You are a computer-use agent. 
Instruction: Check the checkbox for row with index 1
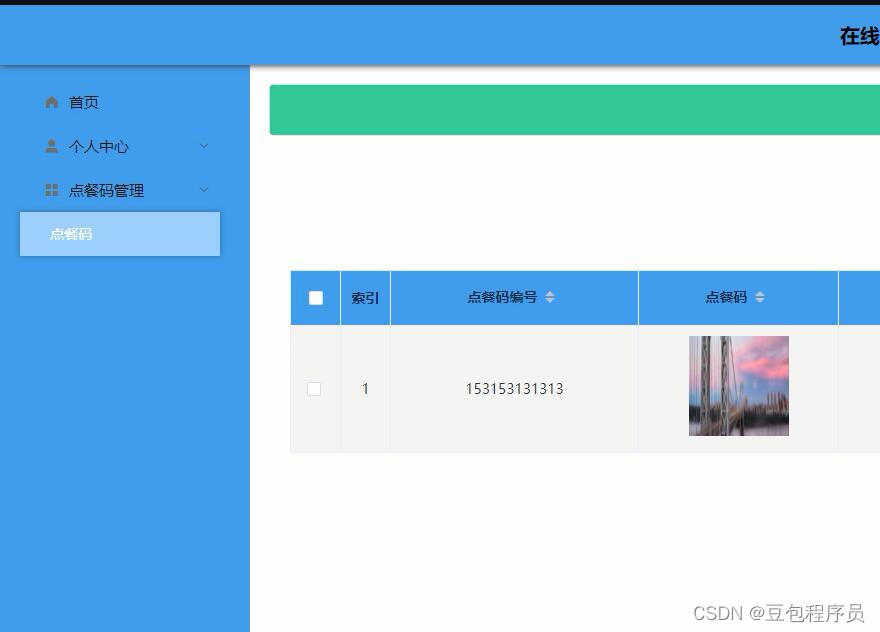314,389
